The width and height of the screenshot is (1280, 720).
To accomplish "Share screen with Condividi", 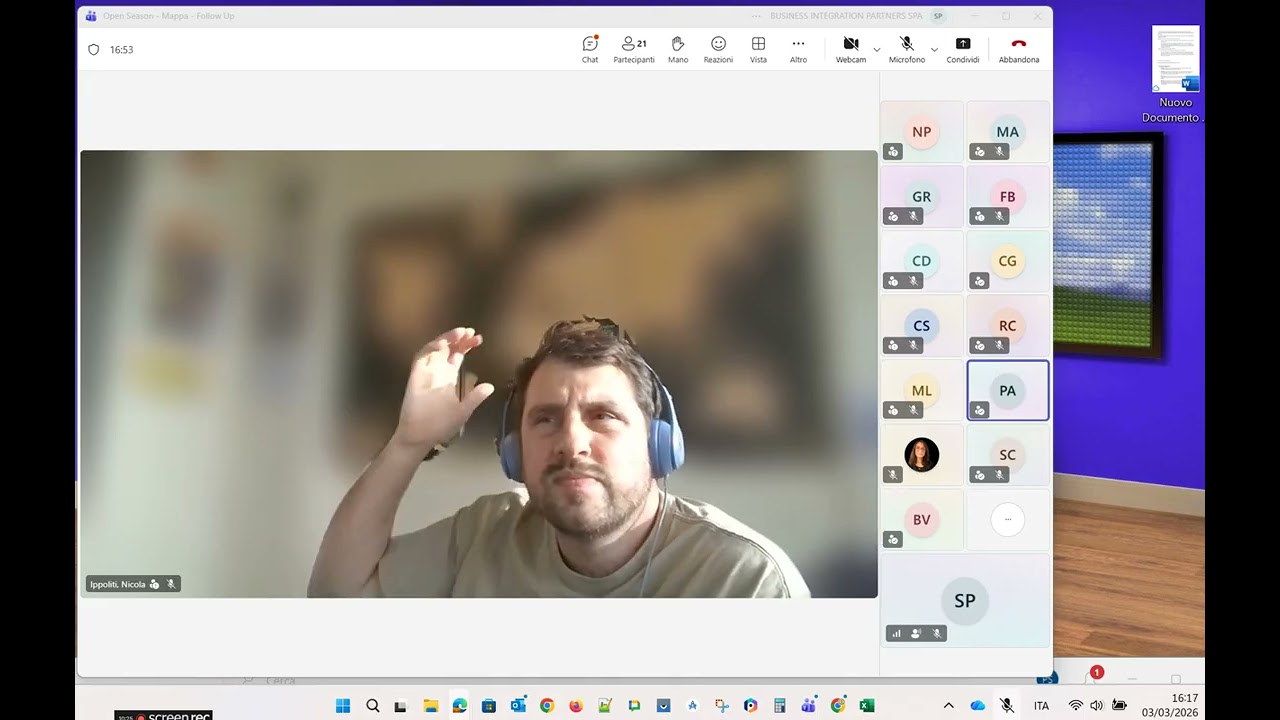I will tap(963, 49).
